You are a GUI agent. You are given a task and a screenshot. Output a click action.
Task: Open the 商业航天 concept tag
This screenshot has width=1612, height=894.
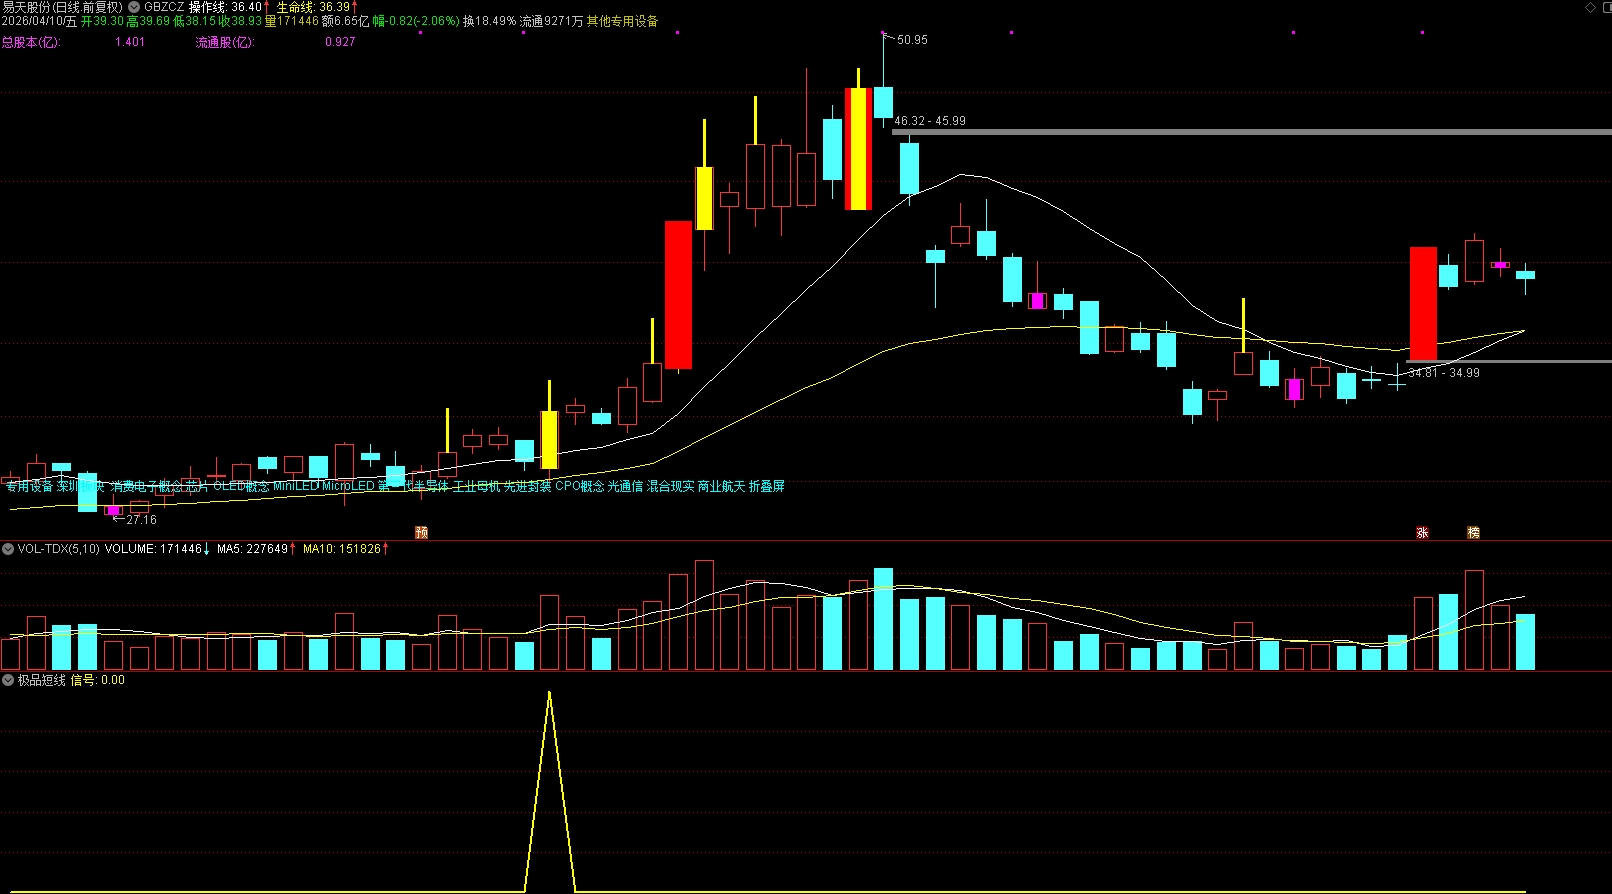[721, 487]
